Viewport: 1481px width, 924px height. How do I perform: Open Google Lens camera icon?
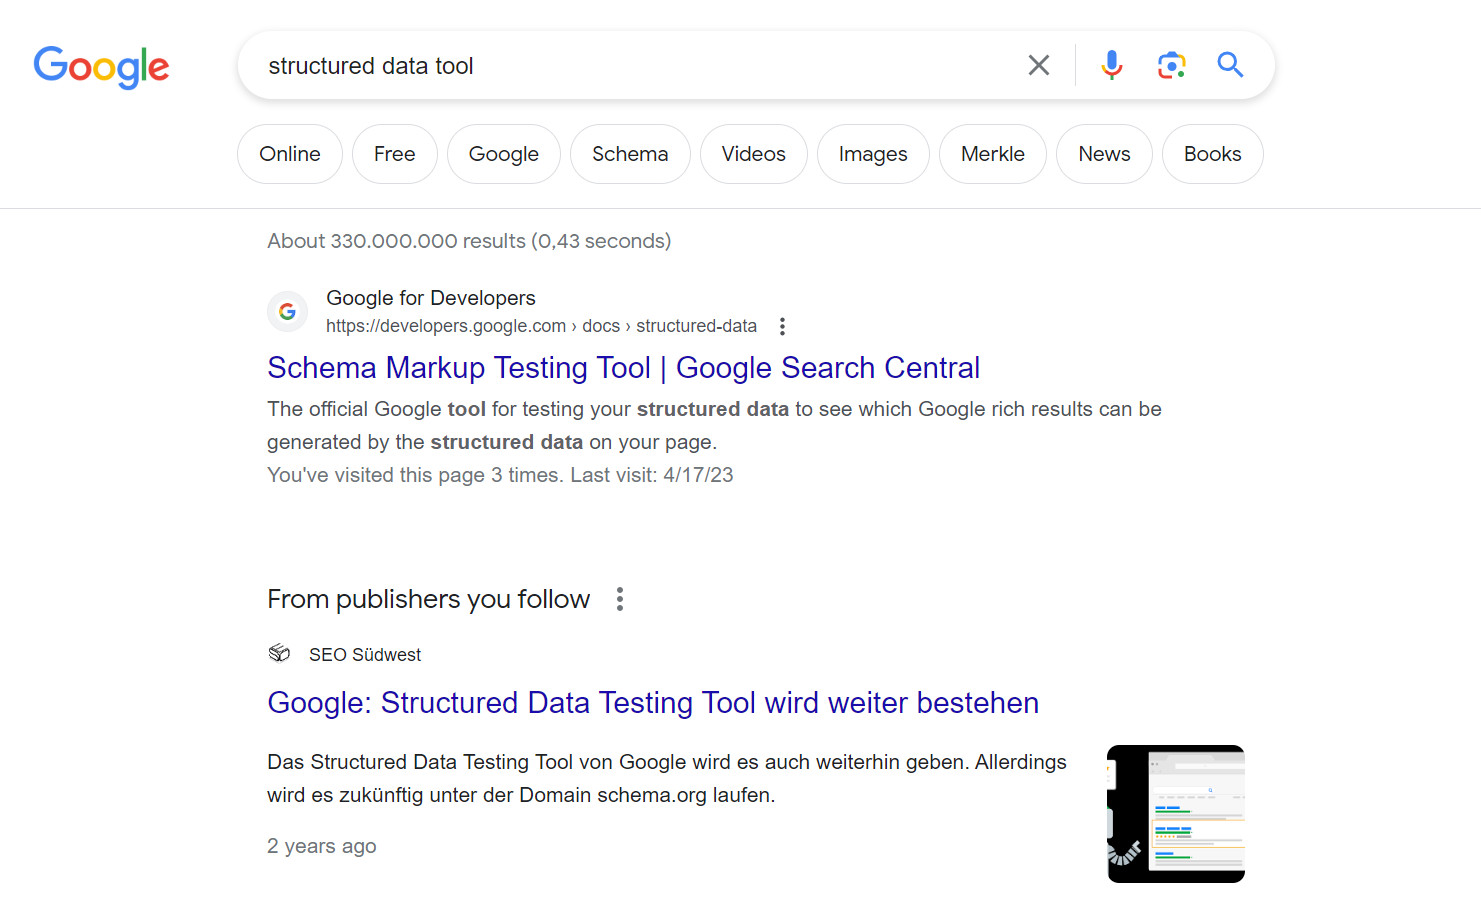(x=1171, y=64)
